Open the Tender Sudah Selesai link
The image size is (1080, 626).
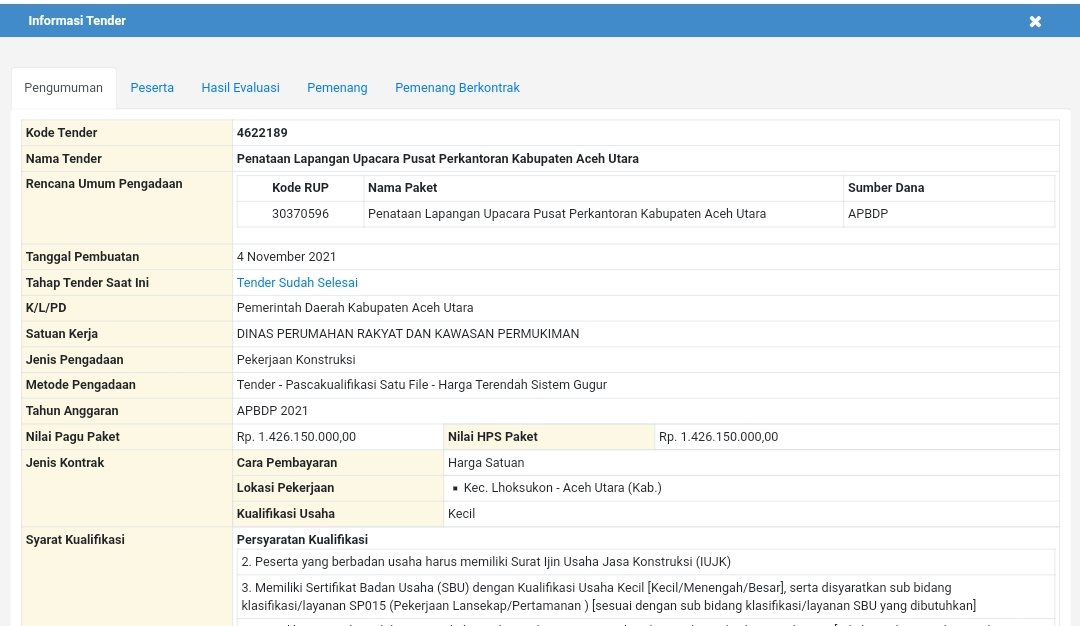pos(297,282)
